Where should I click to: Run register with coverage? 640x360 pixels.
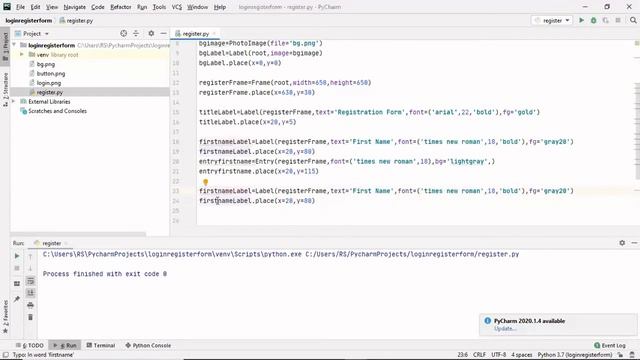coord(606,20)
